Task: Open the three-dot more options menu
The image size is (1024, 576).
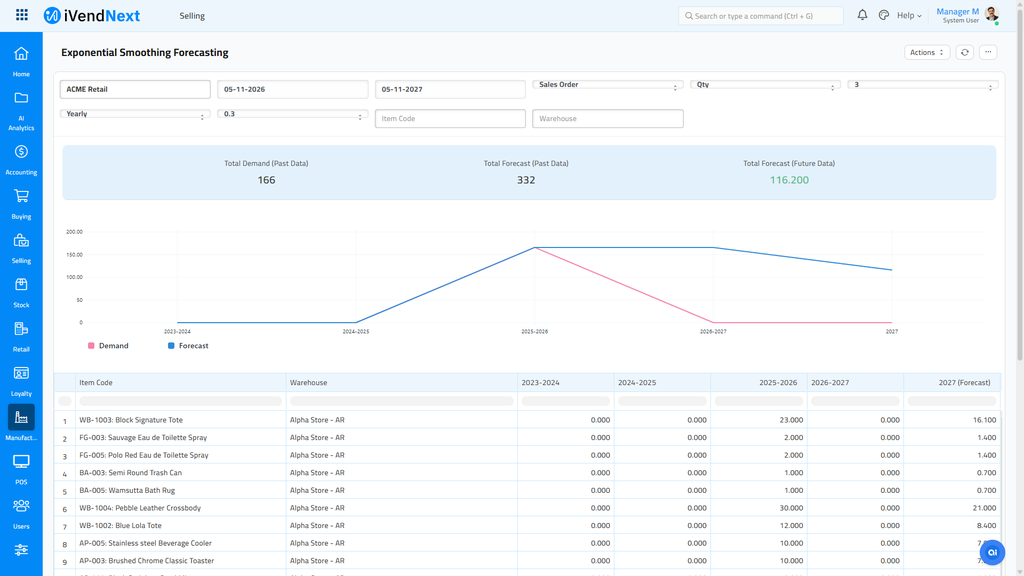Action: [x=988, y=52]
